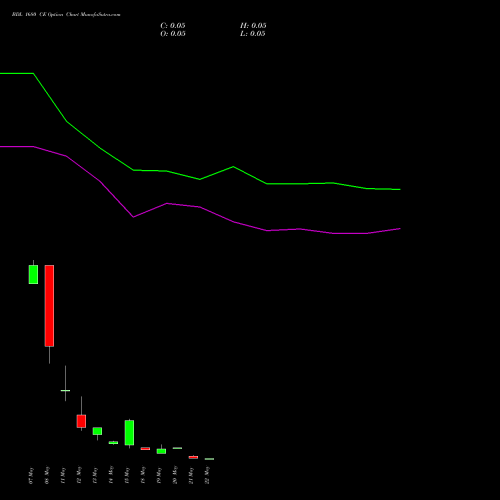The image size is (500, 500).
Task: Click the "19 May" date label
Action: point(159,475)
